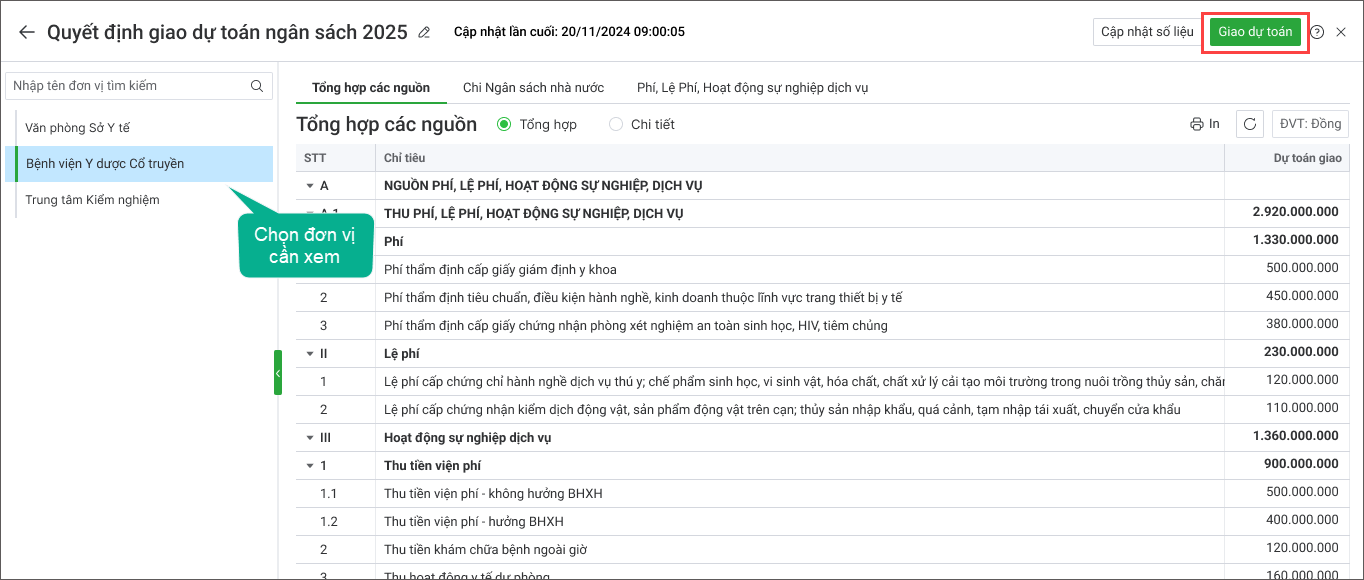The image size is (1364, 580).
Task: Select the Tổng hợp radio option
Action: coord(504,124)
